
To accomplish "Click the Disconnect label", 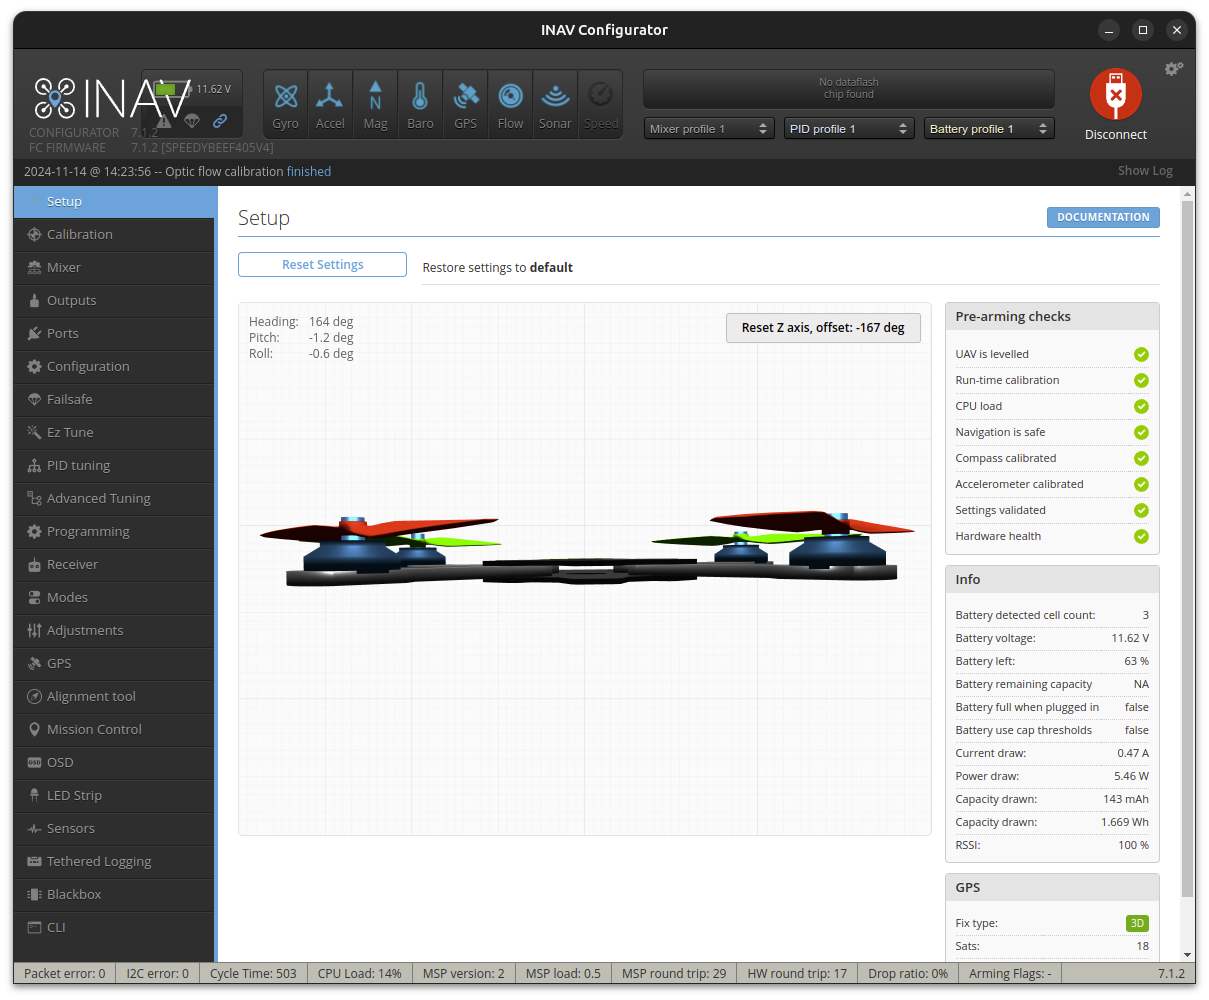I will (1116, 135).
